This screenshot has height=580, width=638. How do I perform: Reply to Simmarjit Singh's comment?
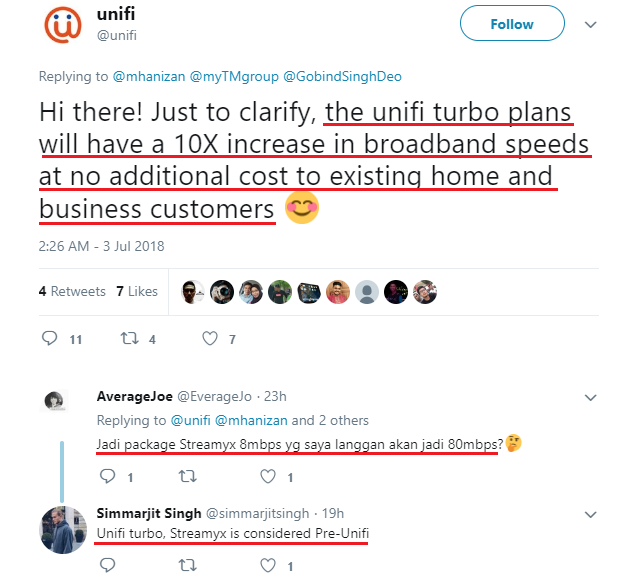pyautogui.click(x=107, y=565)
